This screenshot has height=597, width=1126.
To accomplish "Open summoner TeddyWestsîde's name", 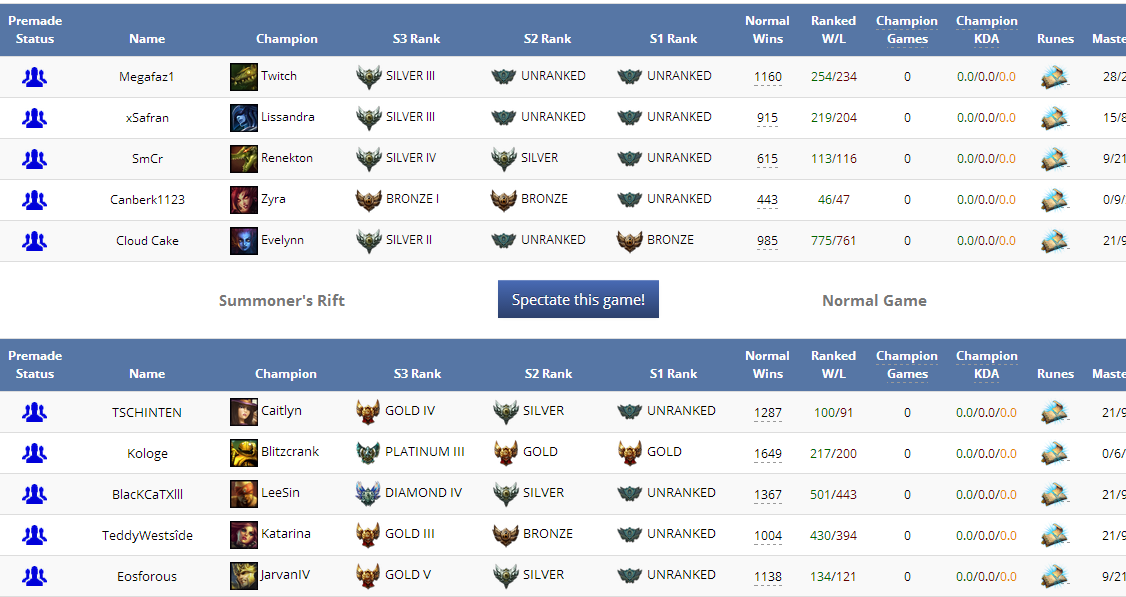I will (x=147, y=535).
